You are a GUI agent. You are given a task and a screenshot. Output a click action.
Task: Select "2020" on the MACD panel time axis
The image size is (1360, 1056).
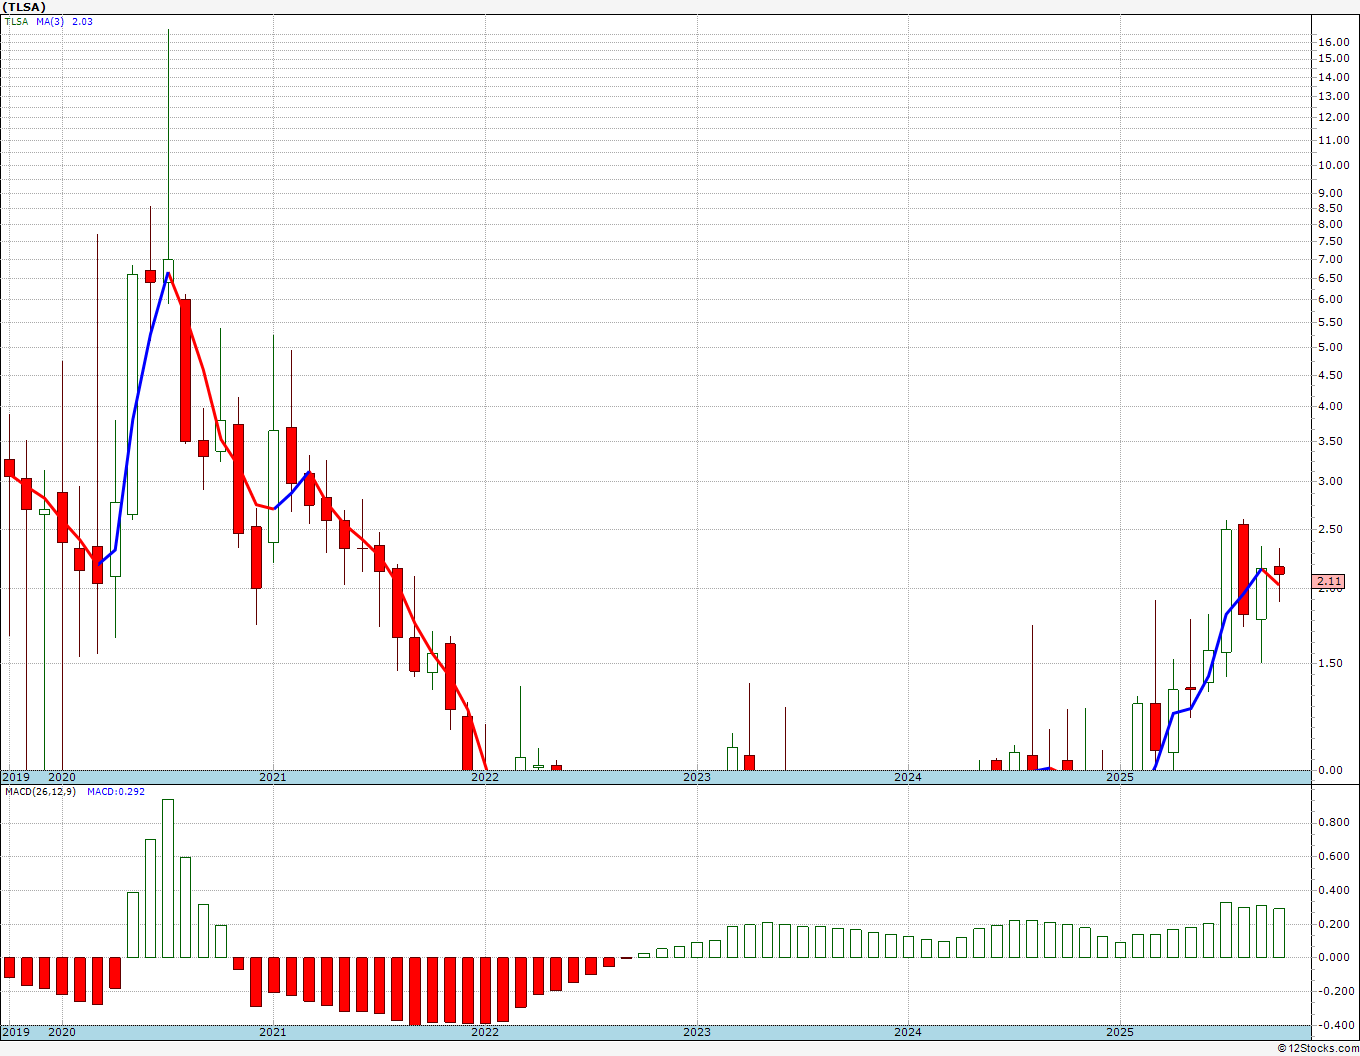coord(62,1032)
